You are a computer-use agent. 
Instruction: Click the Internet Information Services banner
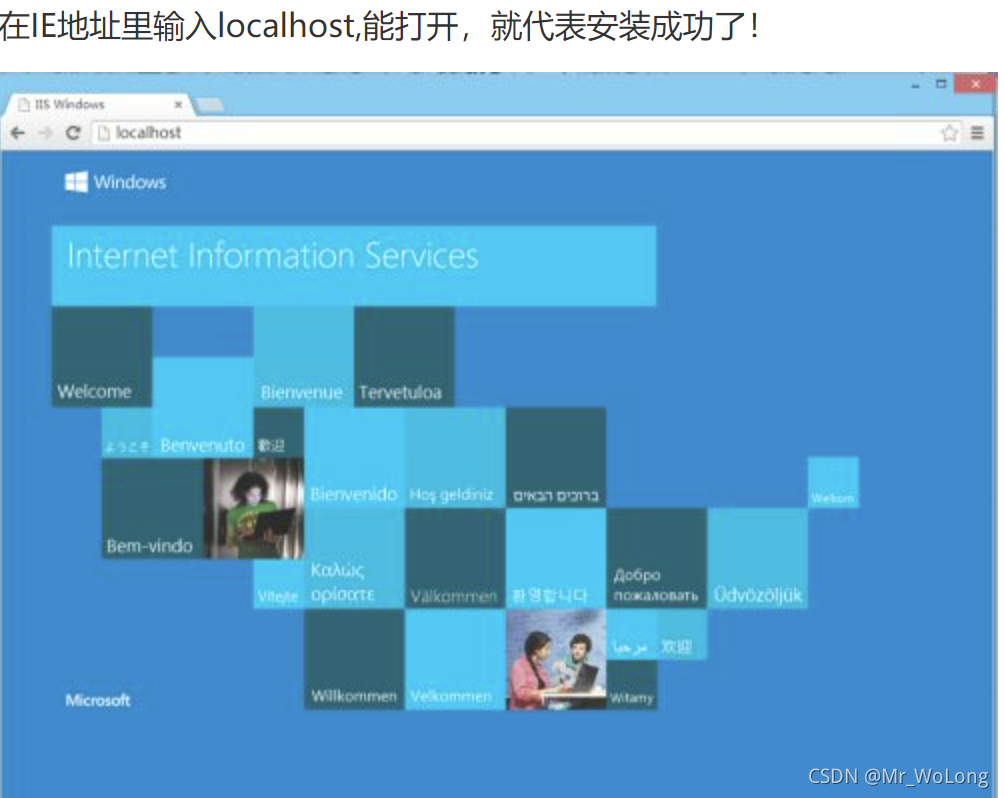pyautogui.click(x=353, y=265)
